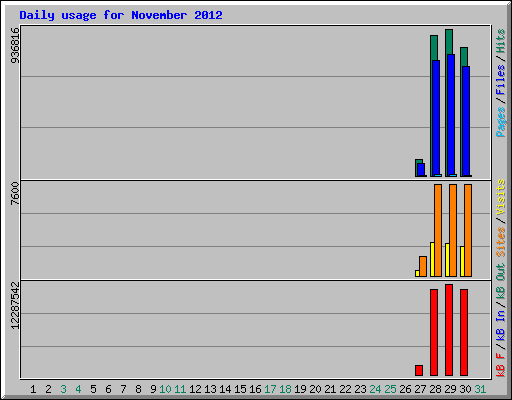Select the blue Files bar for day 30
The width and height of the screenshot is (512, 400).
466,121
